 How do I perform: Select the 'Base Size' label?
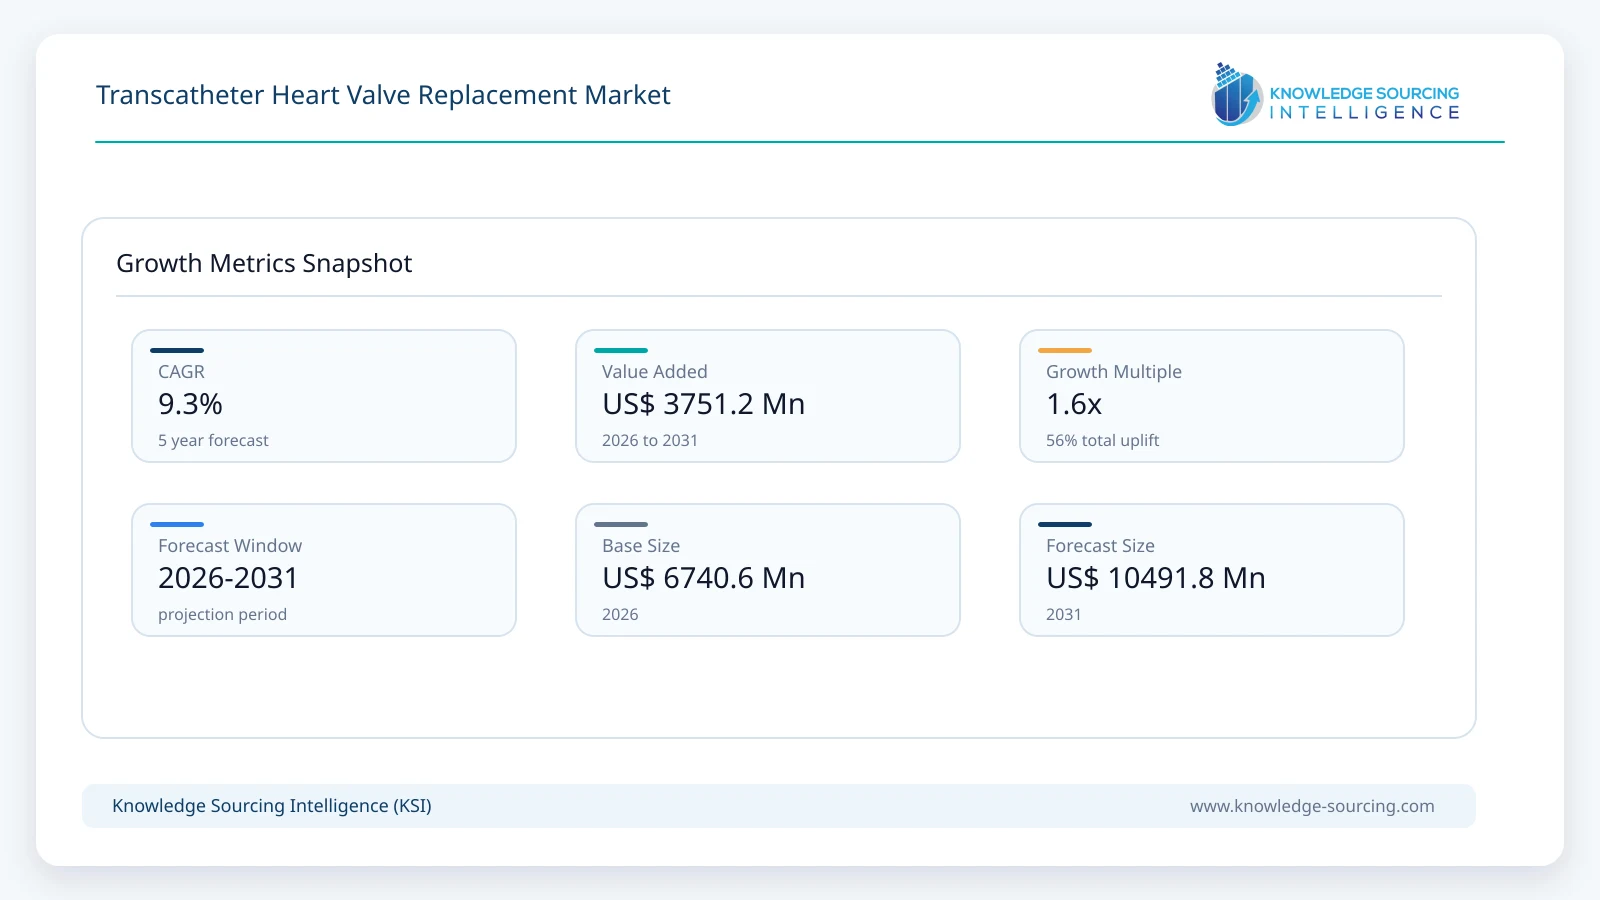click(x=641, y=546)
